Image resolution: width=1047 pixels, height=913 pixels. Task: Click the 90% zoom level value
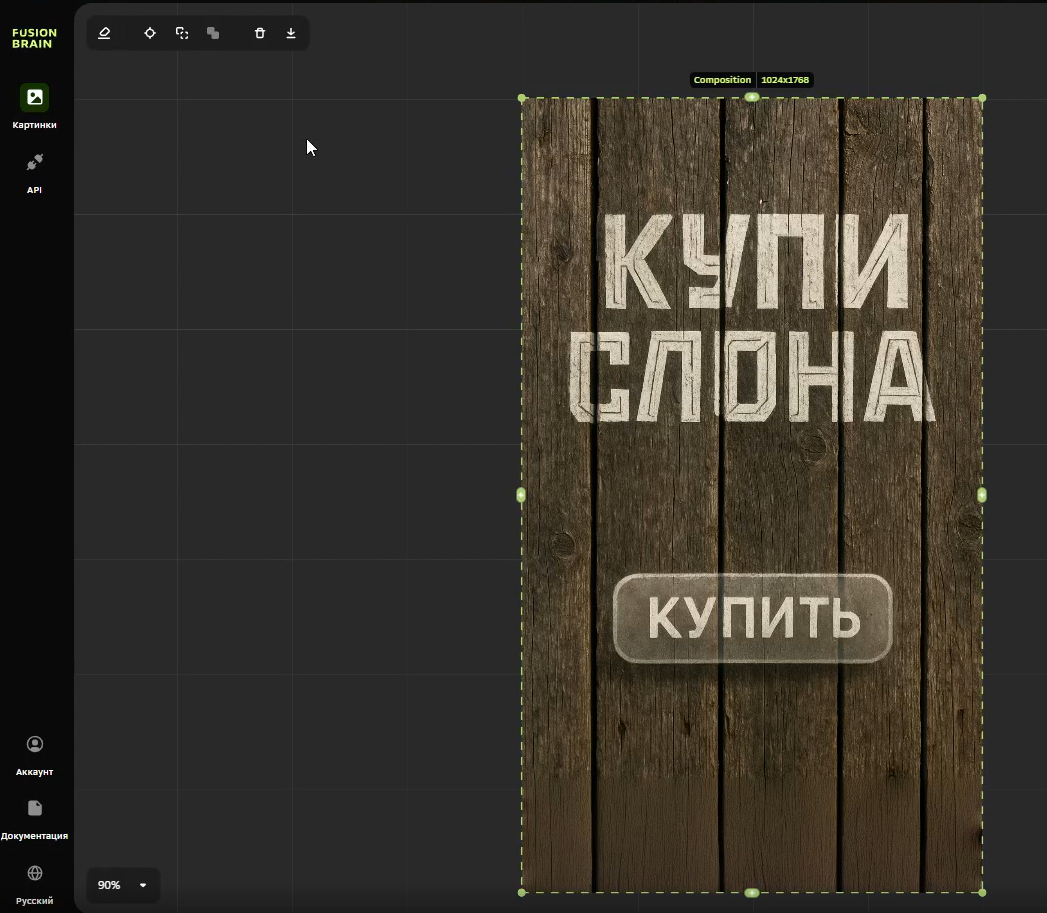109,885
